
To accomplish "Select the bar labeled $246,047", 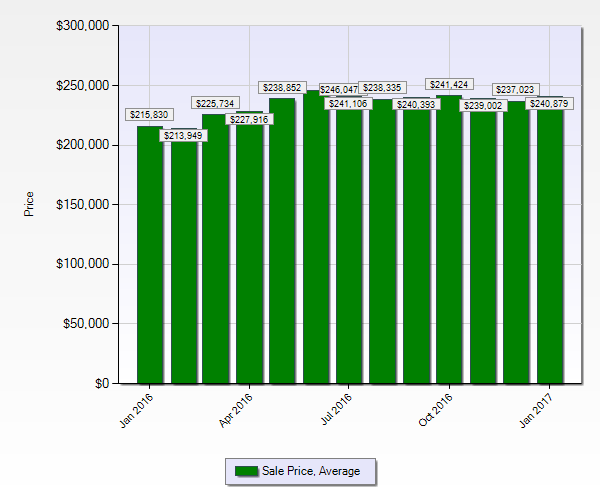I will click(x=316, y=236).
